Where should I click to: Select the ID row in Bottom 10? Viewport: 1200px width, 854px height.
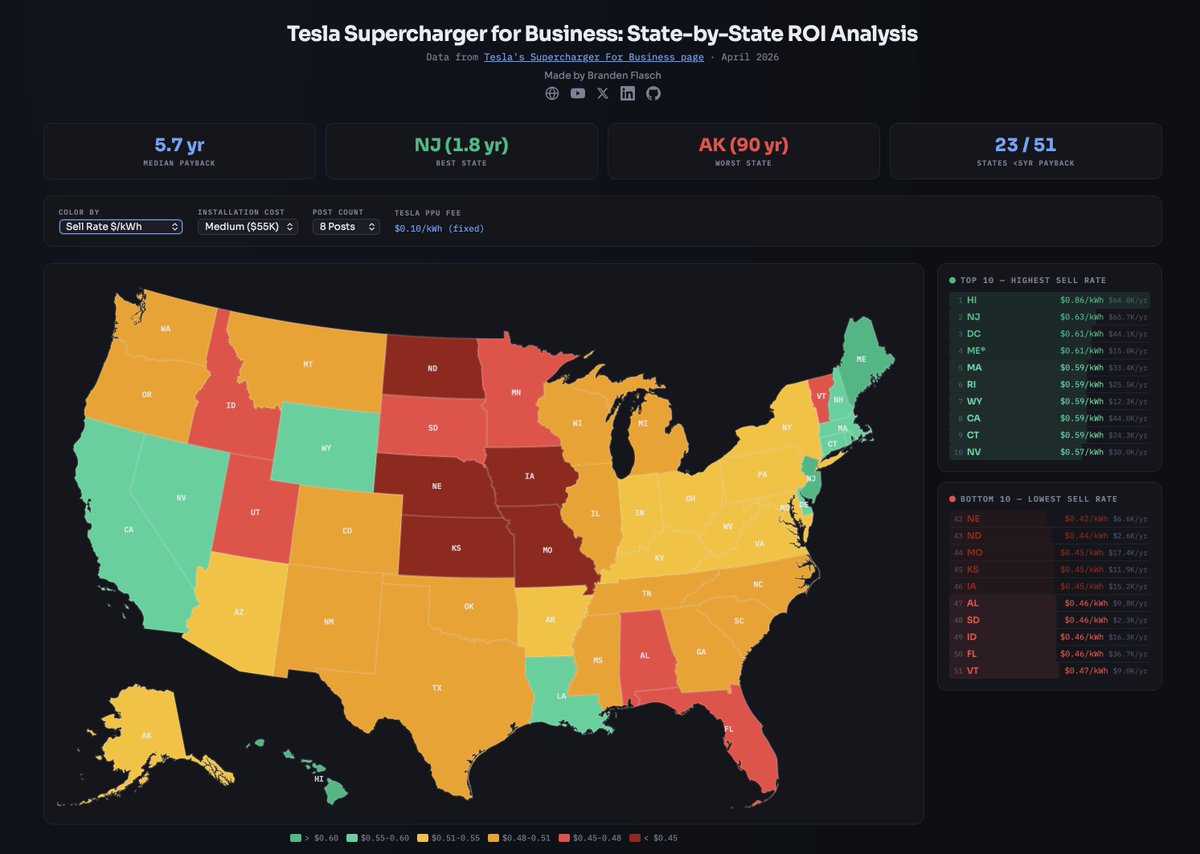click(1049, 638)
